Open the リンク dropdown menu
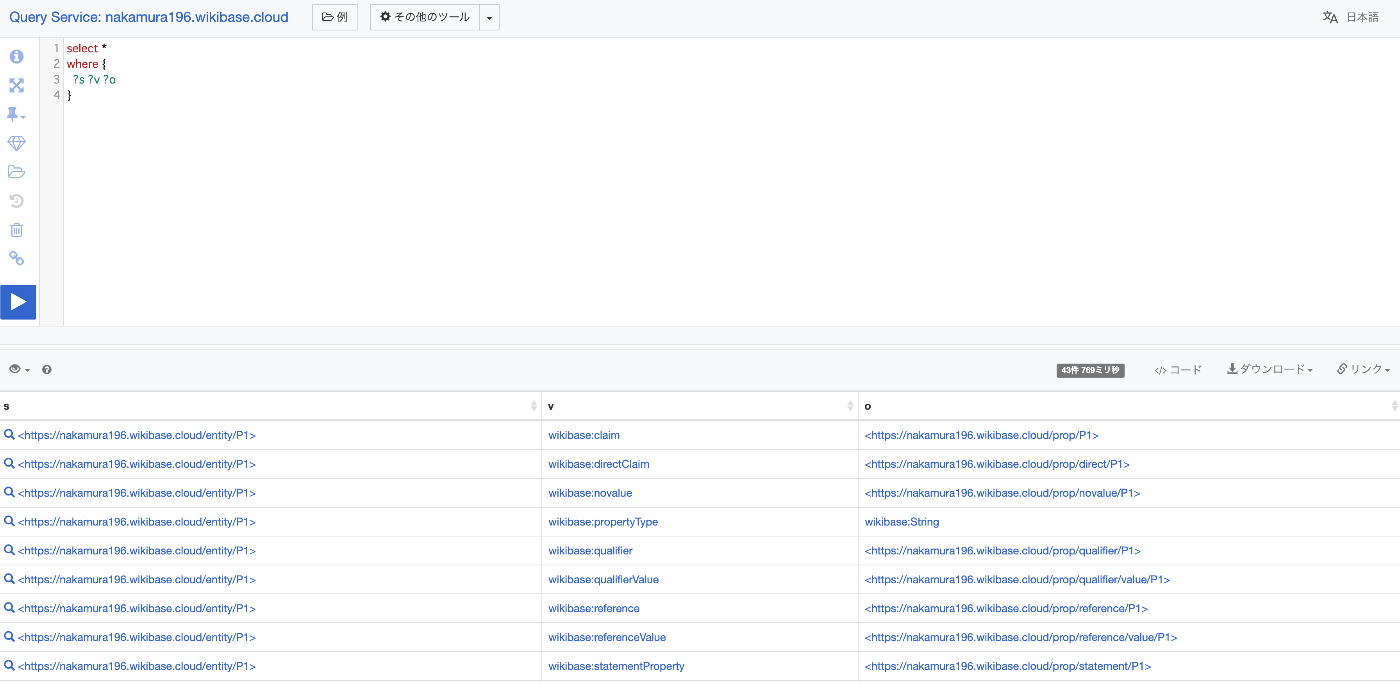The width and height of the screenshot is (1400, 682). point(1364,369)
